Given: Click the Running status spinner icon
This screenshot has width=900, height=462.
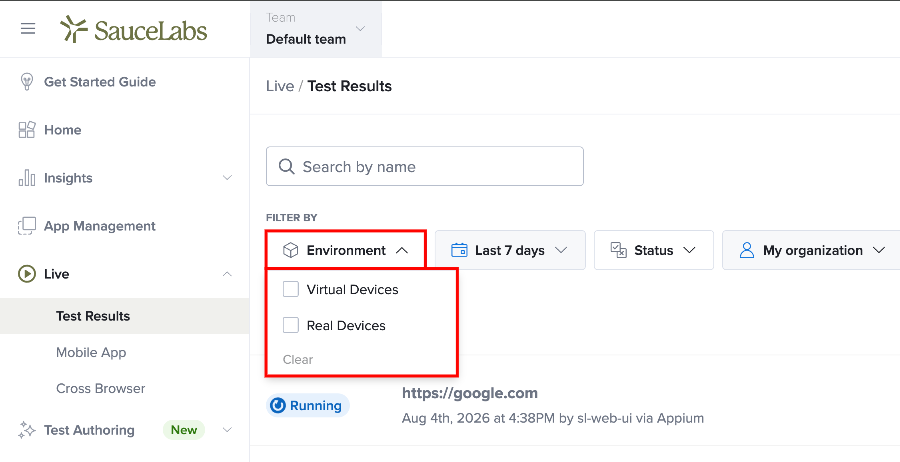Looking at the screenshot, I should pos(278,406).
